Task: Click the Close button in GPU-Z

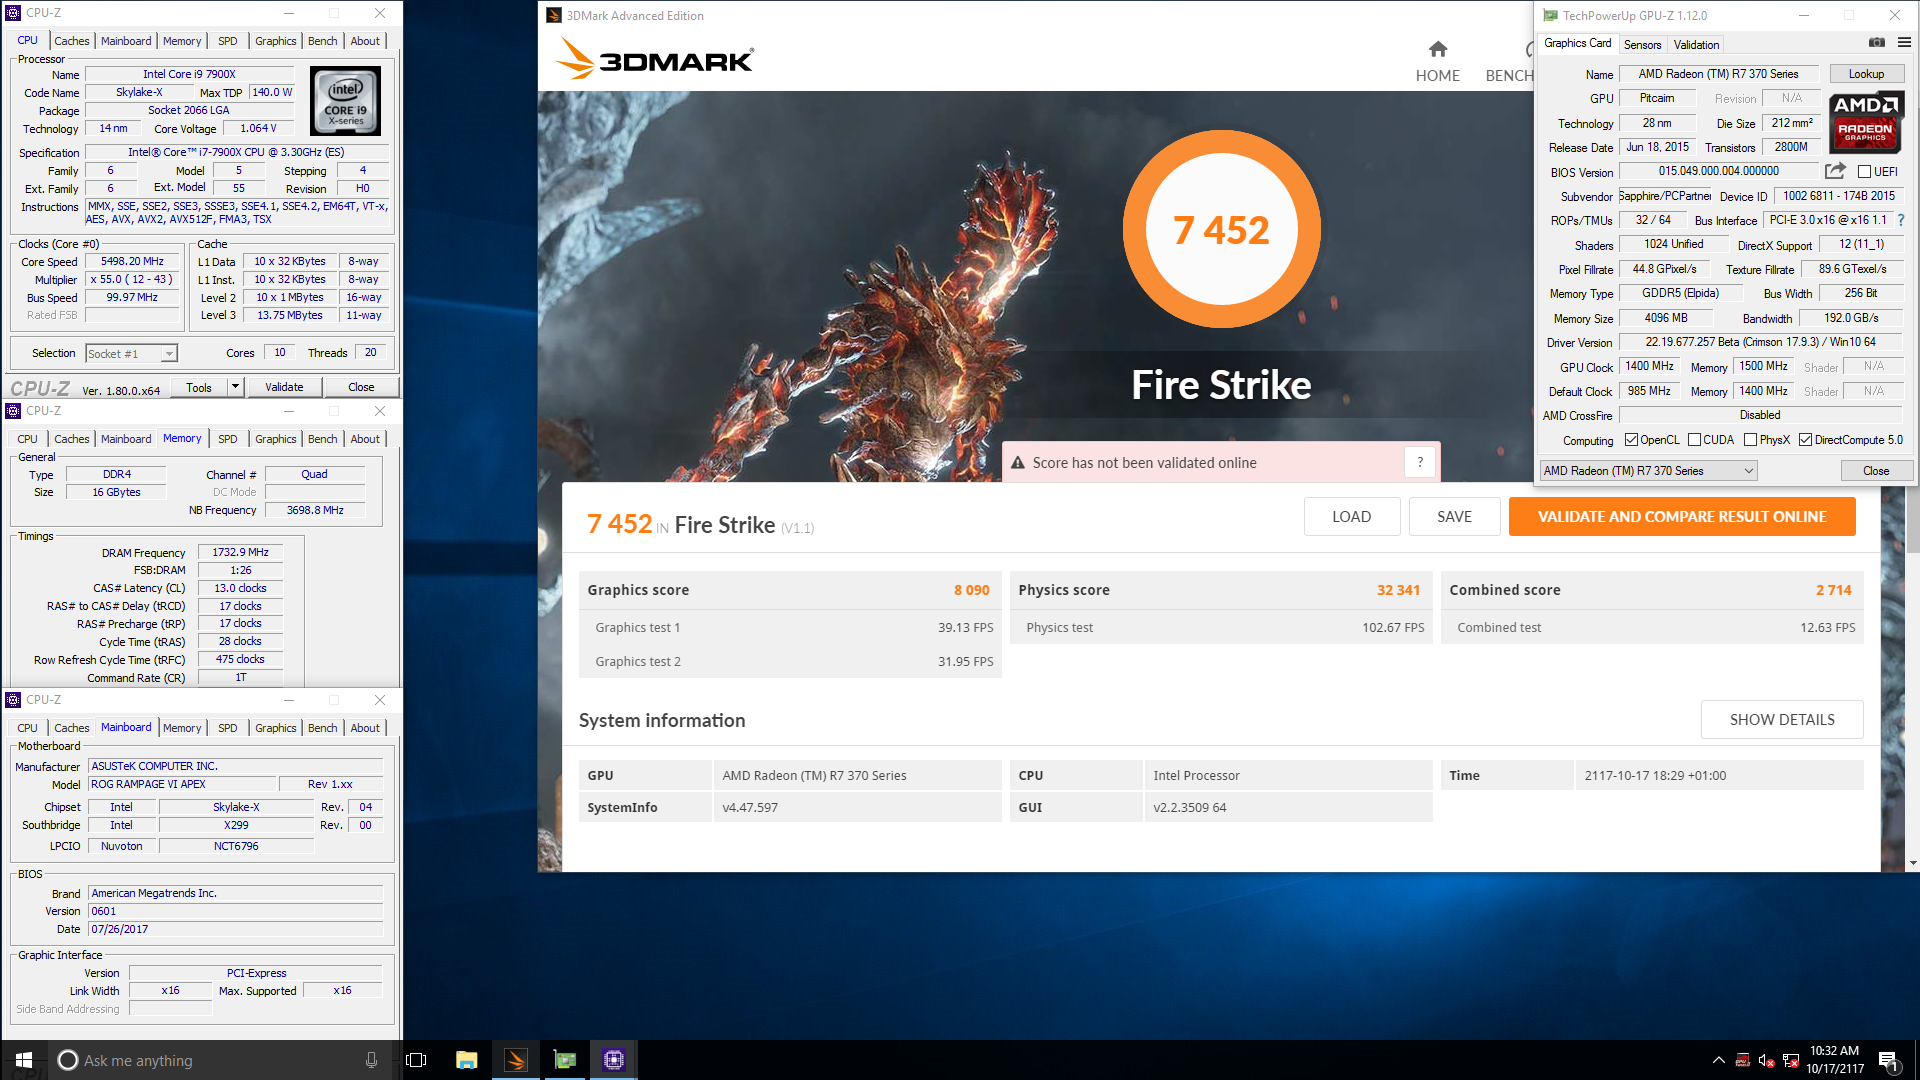Action: [x=1876, y=471]
